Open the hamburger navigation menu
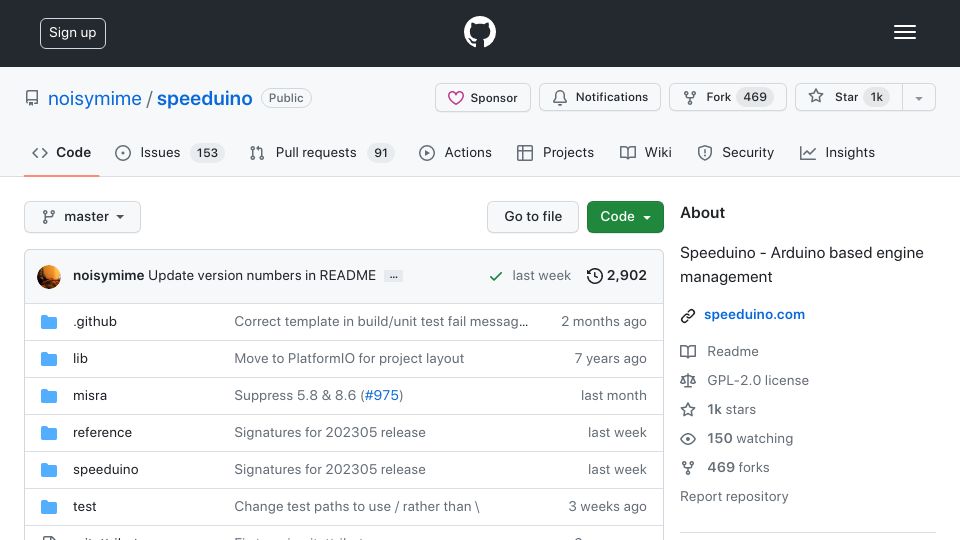This screenshot has height=540, width=960. click(x=904, y=32)
